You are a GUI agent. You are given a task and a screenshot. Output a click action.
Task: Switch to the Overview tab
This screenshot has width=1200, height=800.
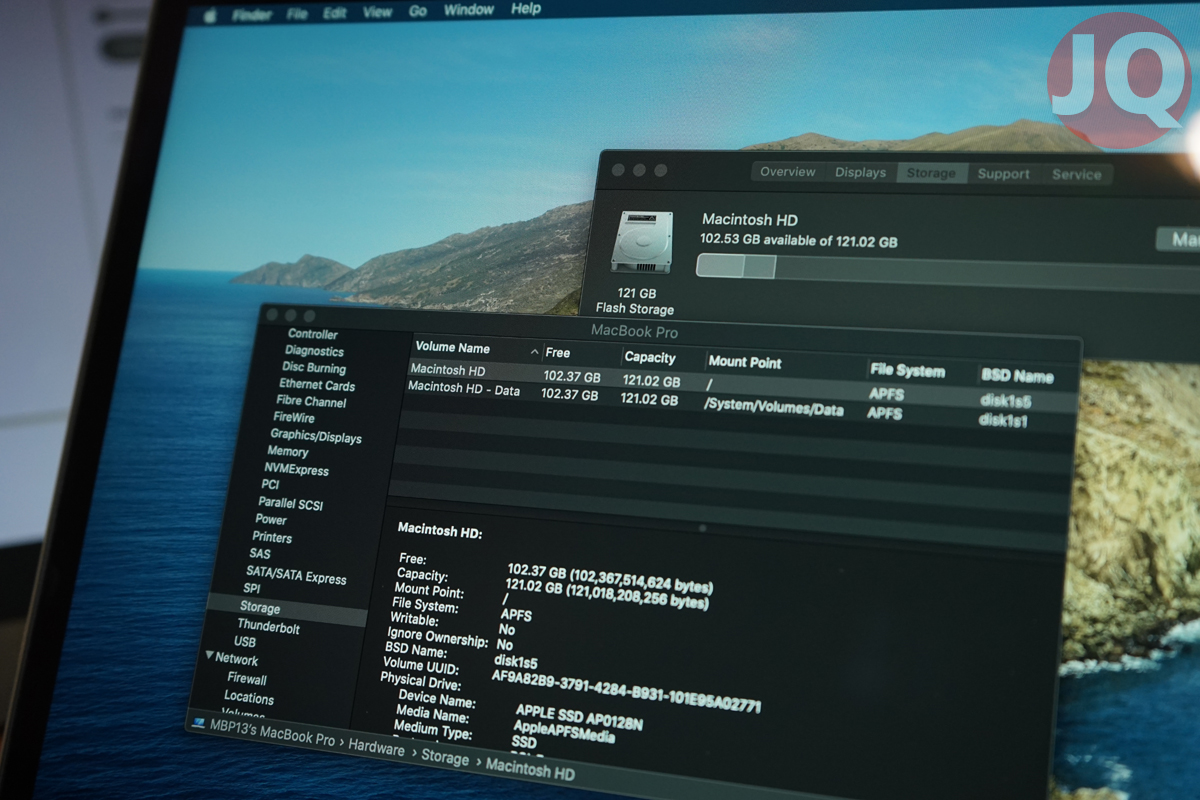tap(788, 172)
